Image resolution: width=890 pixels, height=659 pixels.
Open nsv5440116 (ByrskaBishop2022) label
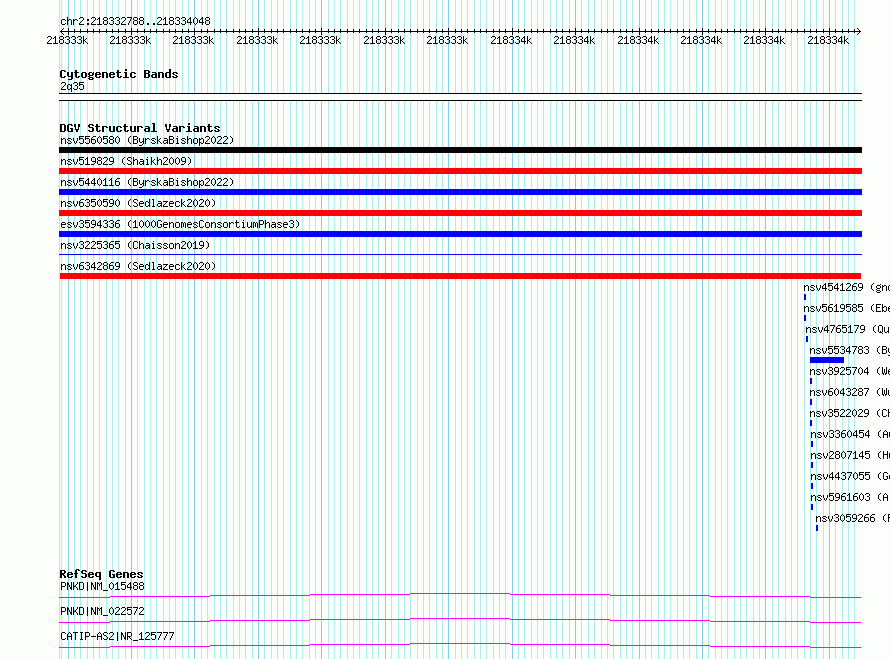(147, 182)
